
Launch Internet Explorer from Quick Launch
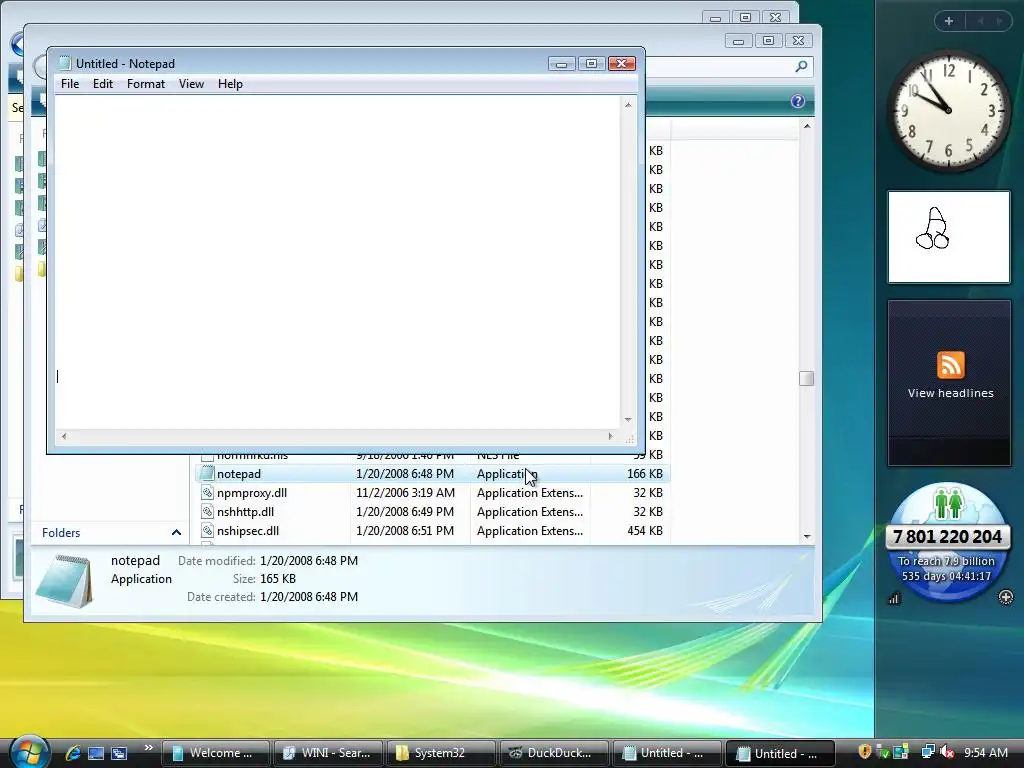tap(72, 753)
